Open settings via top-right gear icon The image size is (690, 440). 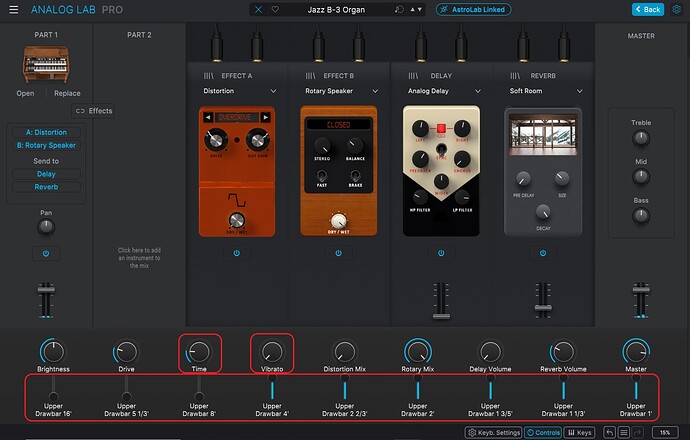[677, 9]
